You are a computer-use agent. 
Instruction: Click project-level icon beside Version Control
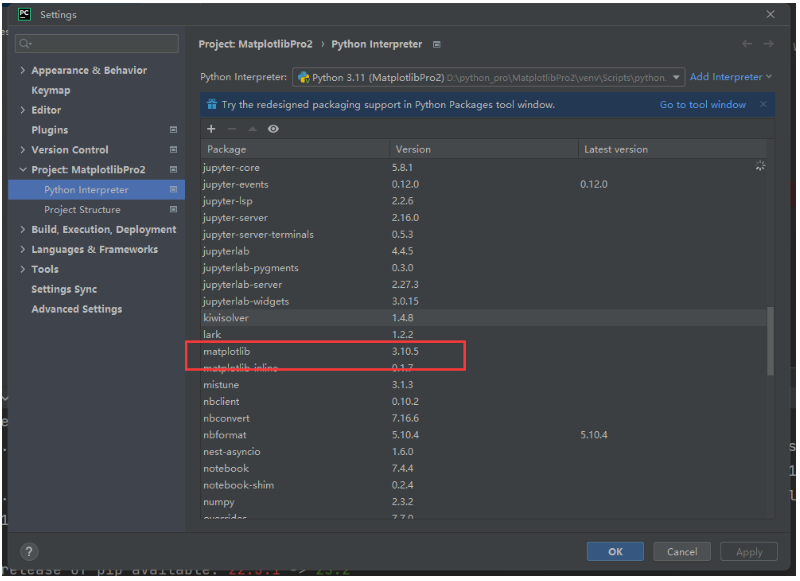[173, 149]
